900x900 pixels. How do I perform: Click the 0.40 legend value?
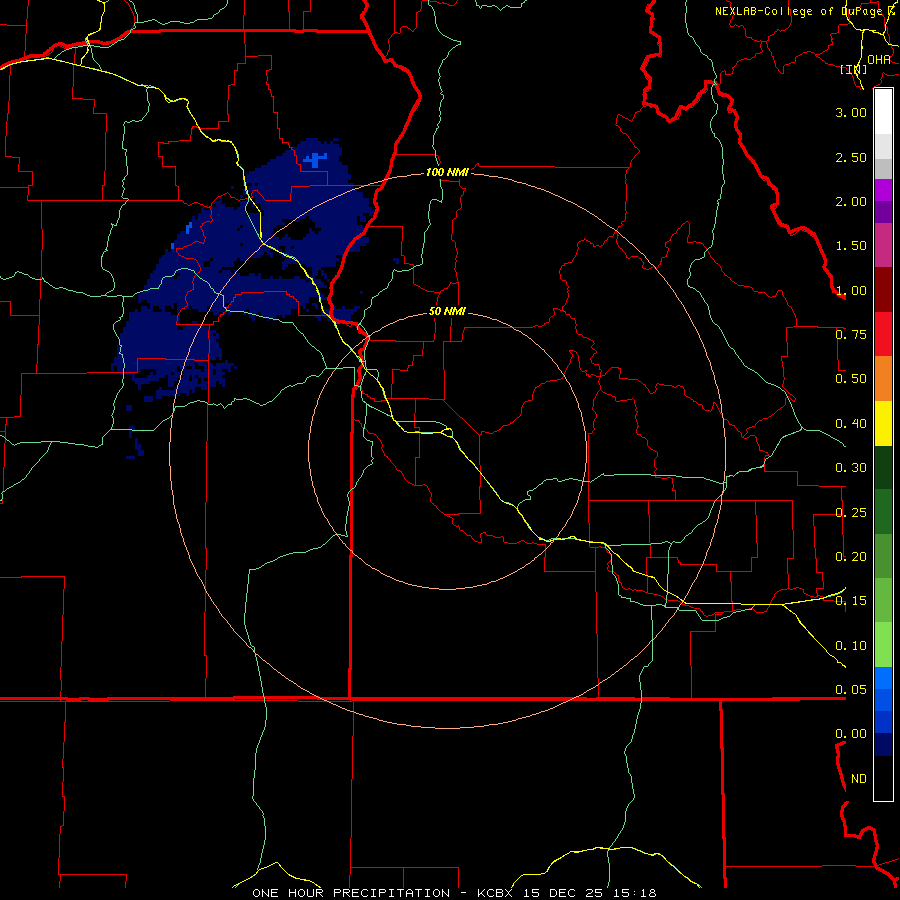851,424
